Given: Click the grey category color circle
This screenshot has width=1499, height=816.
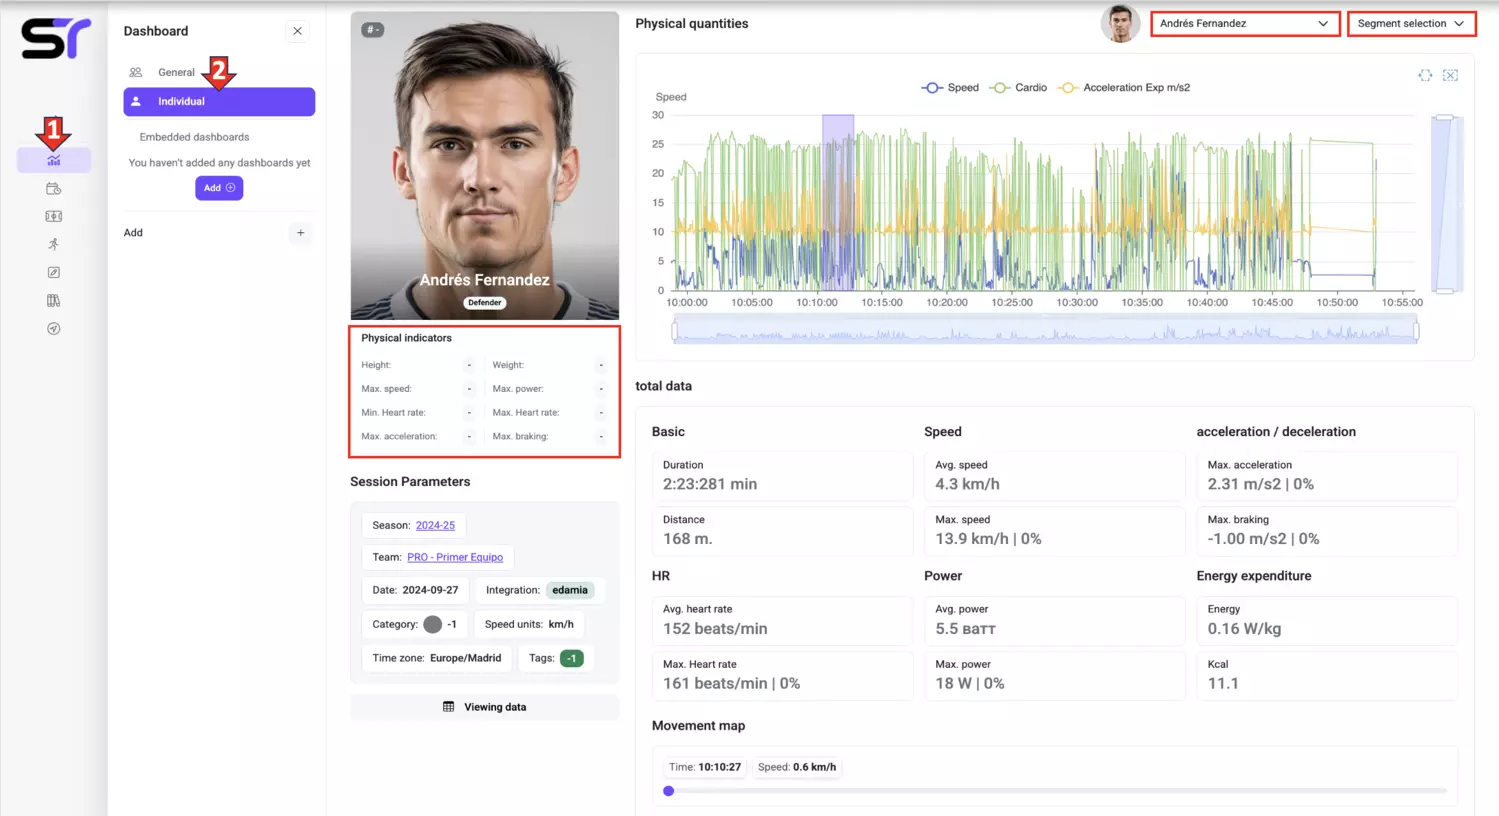Looking at the screenshot, I should pos(432,624).
